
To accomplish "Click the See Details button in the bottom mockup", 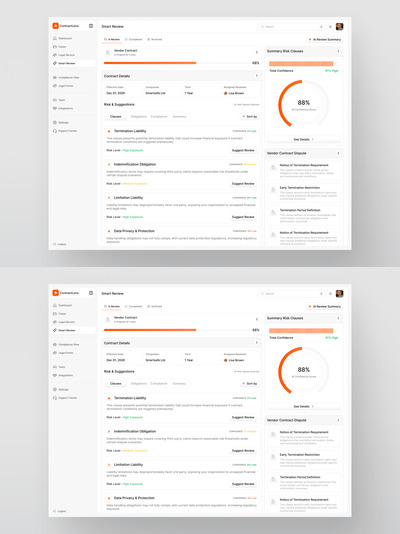I will pos(303,406).
